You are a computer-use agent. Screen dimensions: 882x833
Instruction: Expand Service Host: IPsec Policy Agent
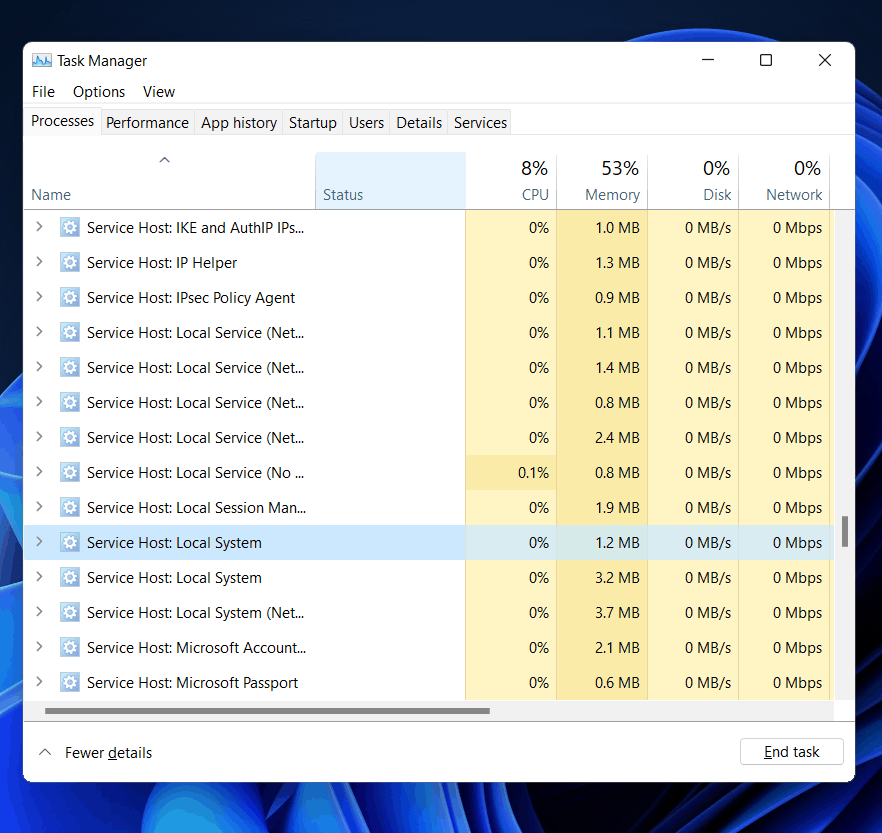[39, 297]
